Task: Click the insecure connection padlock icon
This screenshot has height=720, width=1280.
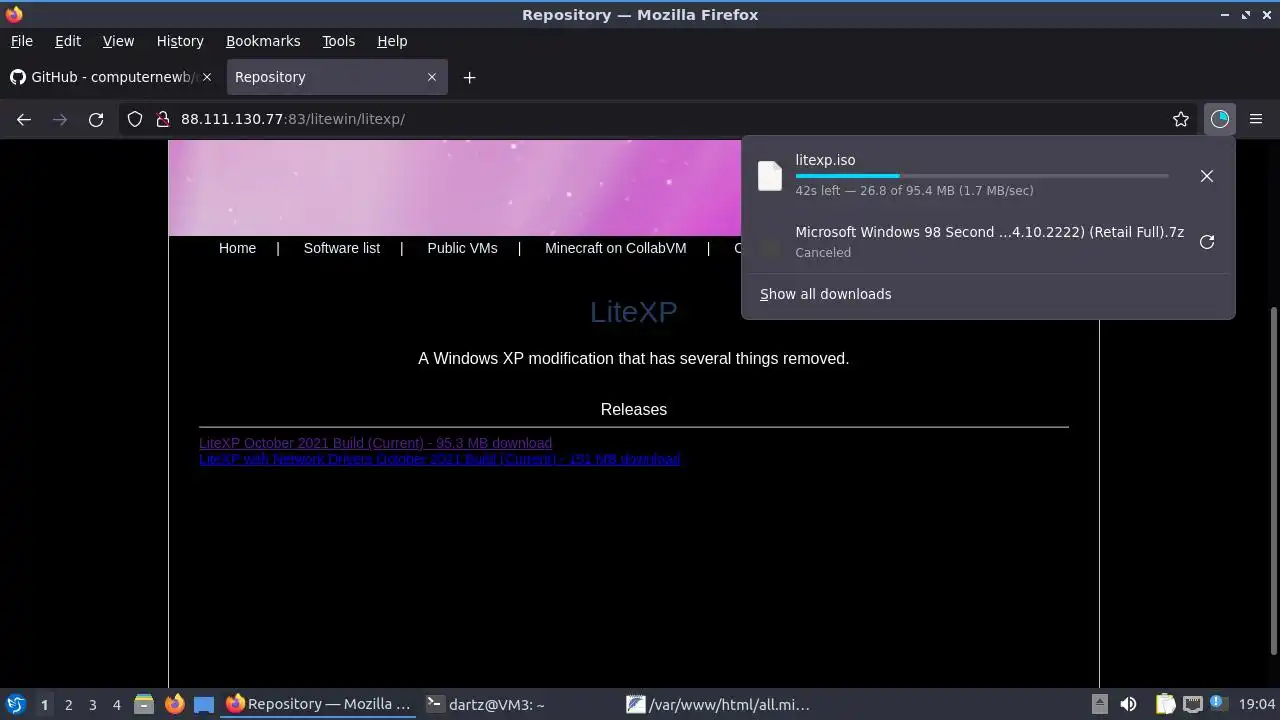Action: [x=163, y=119]
